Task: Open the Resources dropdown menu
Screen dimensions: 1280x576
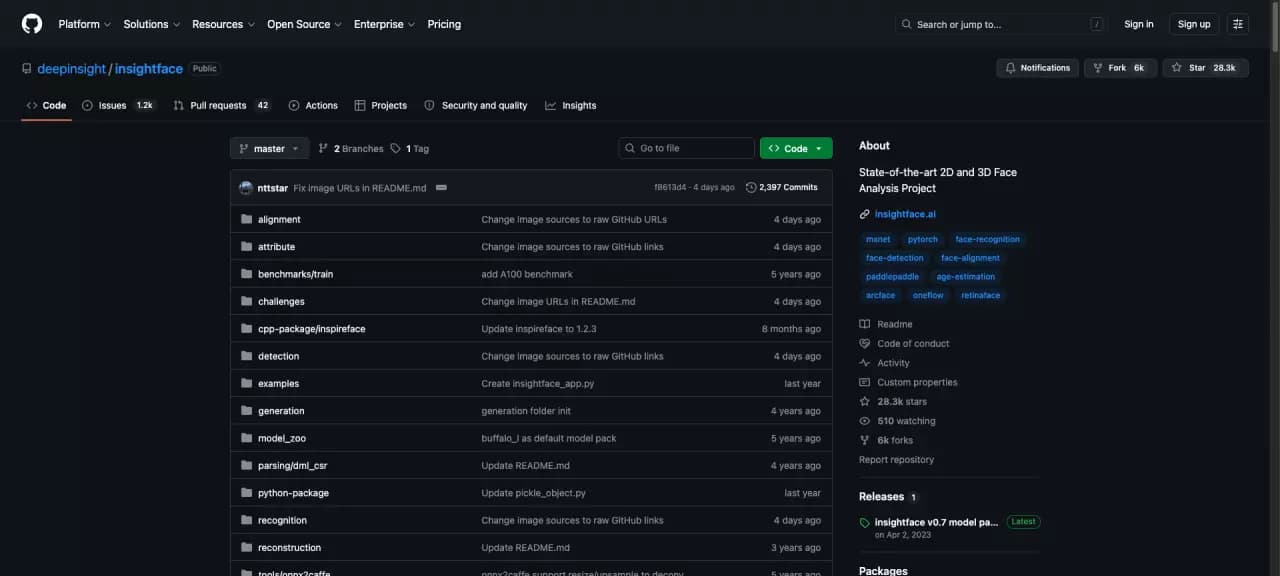Action: pos(223,24)
